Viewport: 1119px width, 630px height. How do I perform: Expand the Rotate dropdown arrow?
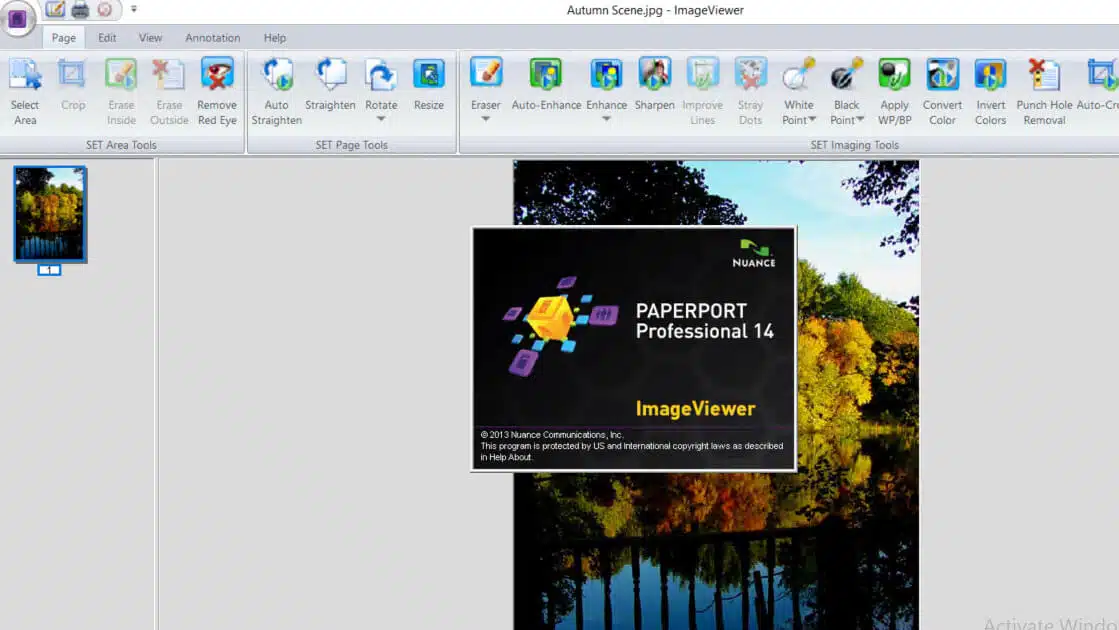click(381, 119)
